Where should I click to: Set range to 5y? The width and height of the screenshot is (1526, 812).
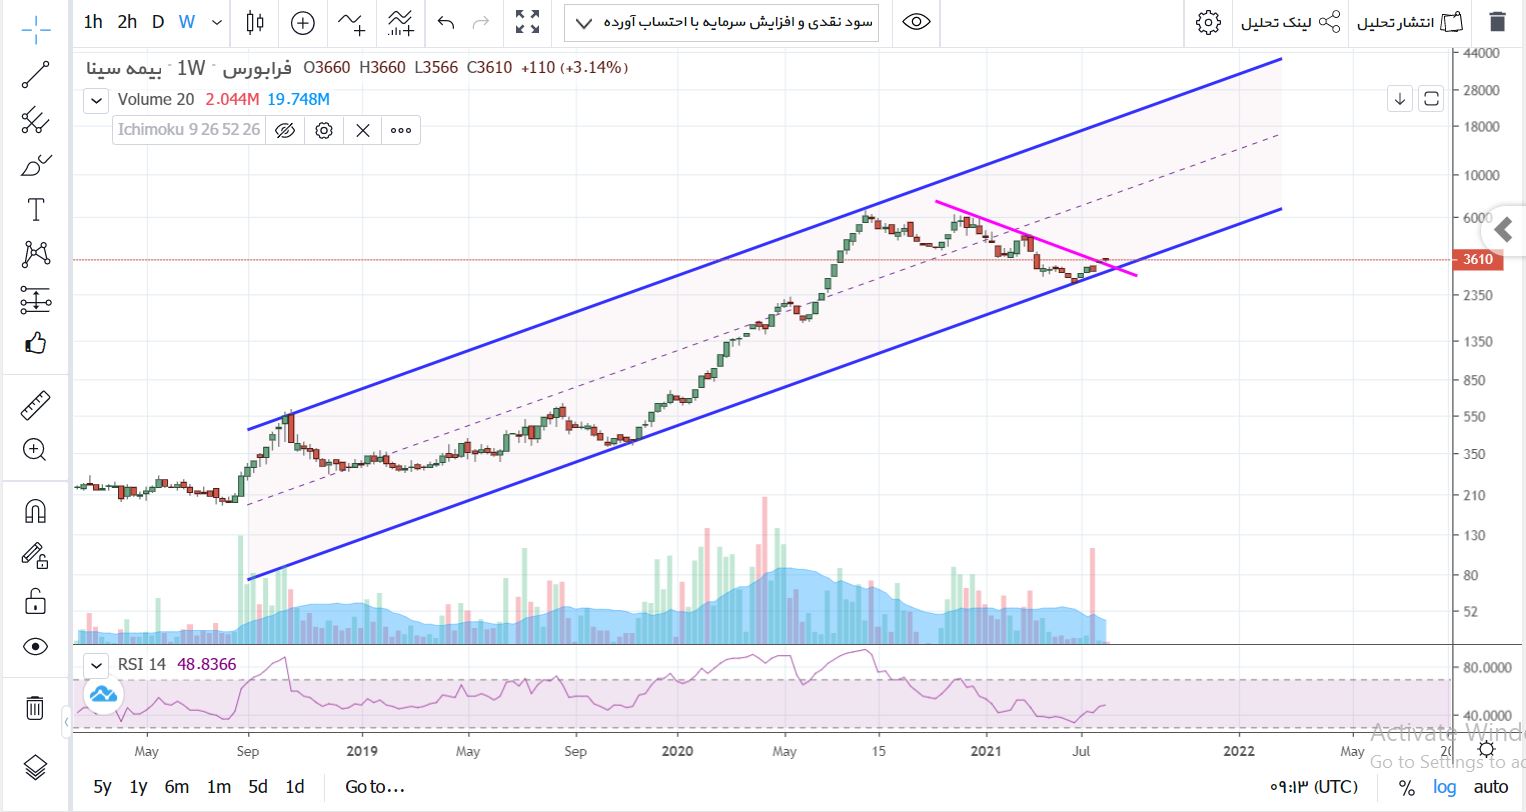[102, 787]
